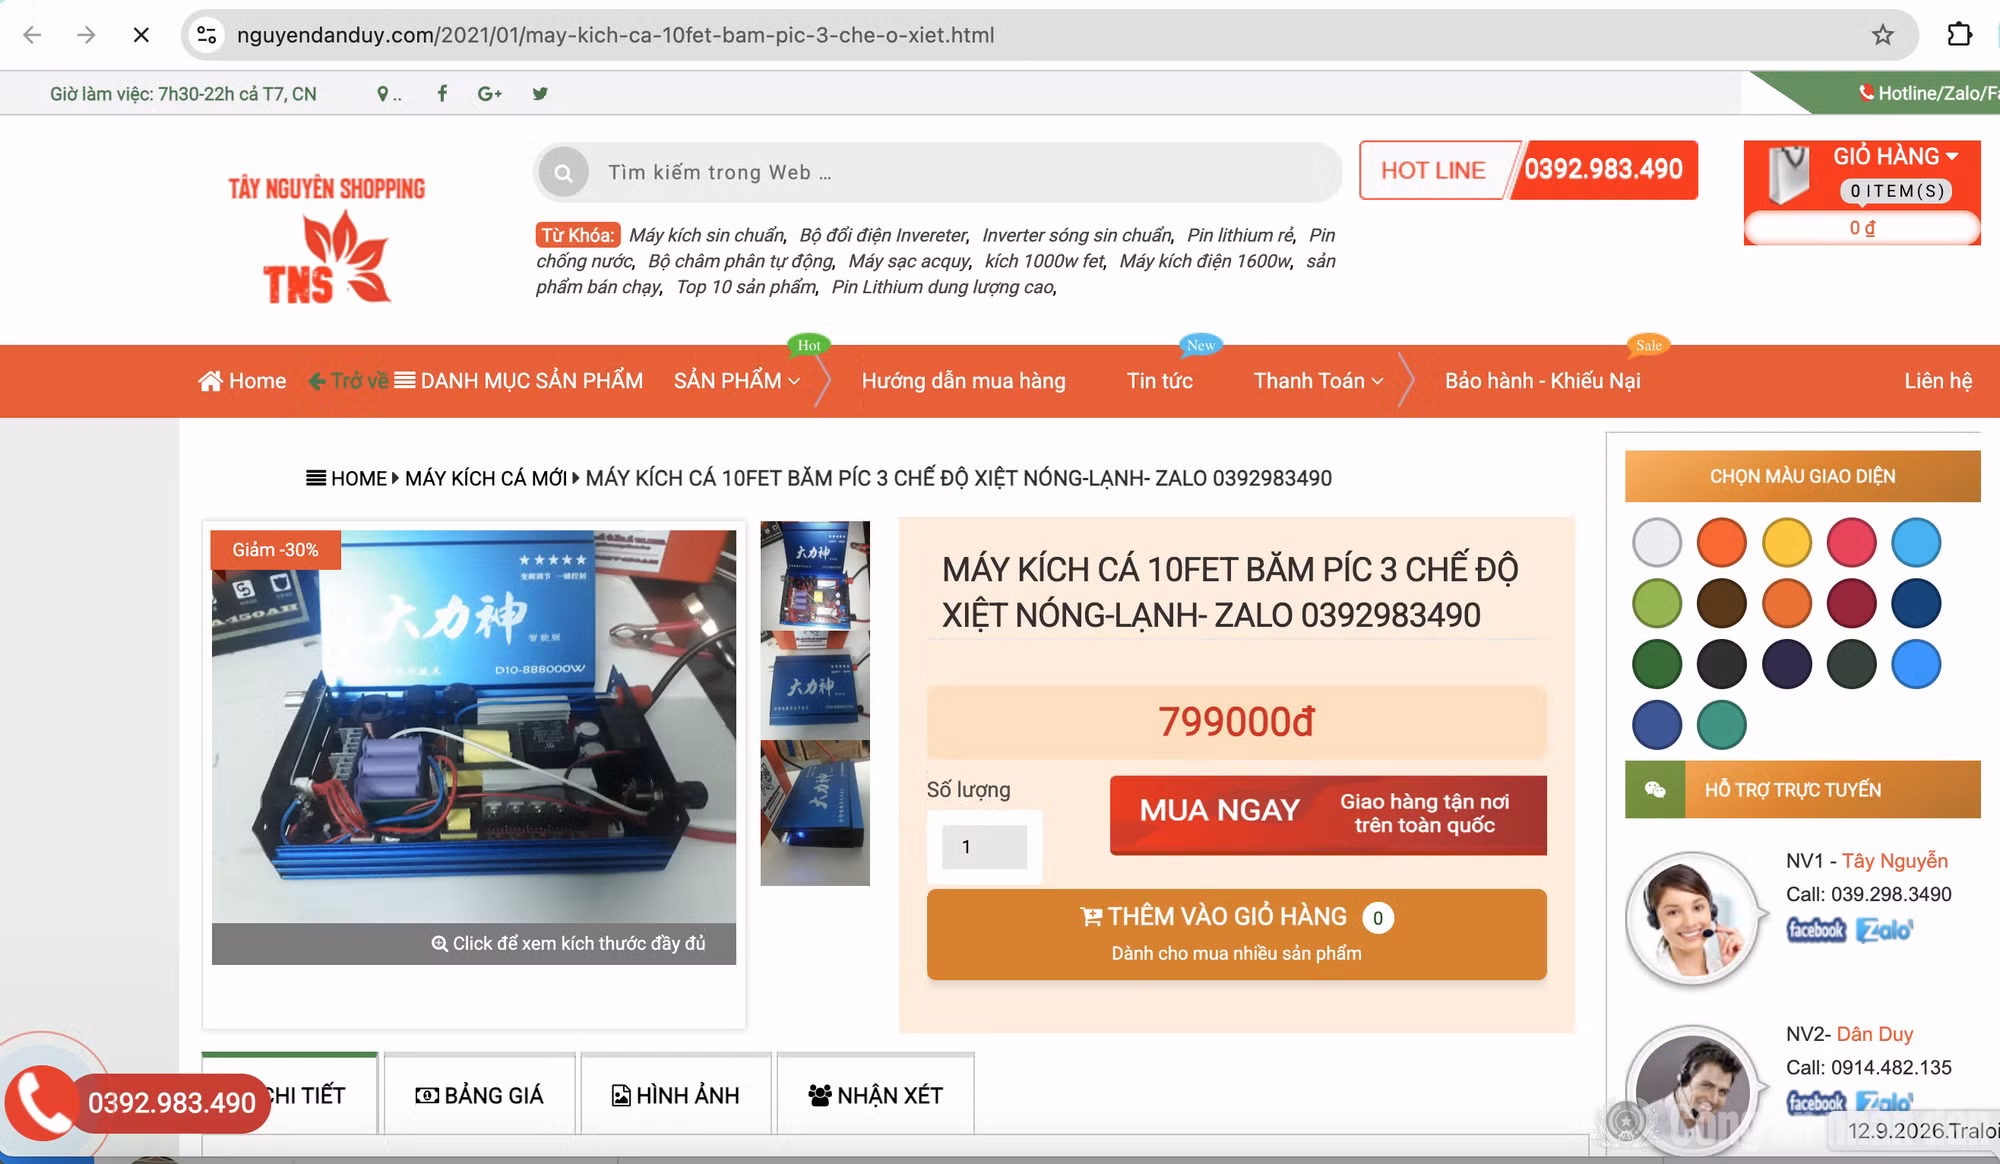This screenshot has width=2000, height=1164.
Task: Click the Máy kích sin chuẩn keyword link
Action: pos(707,236)
